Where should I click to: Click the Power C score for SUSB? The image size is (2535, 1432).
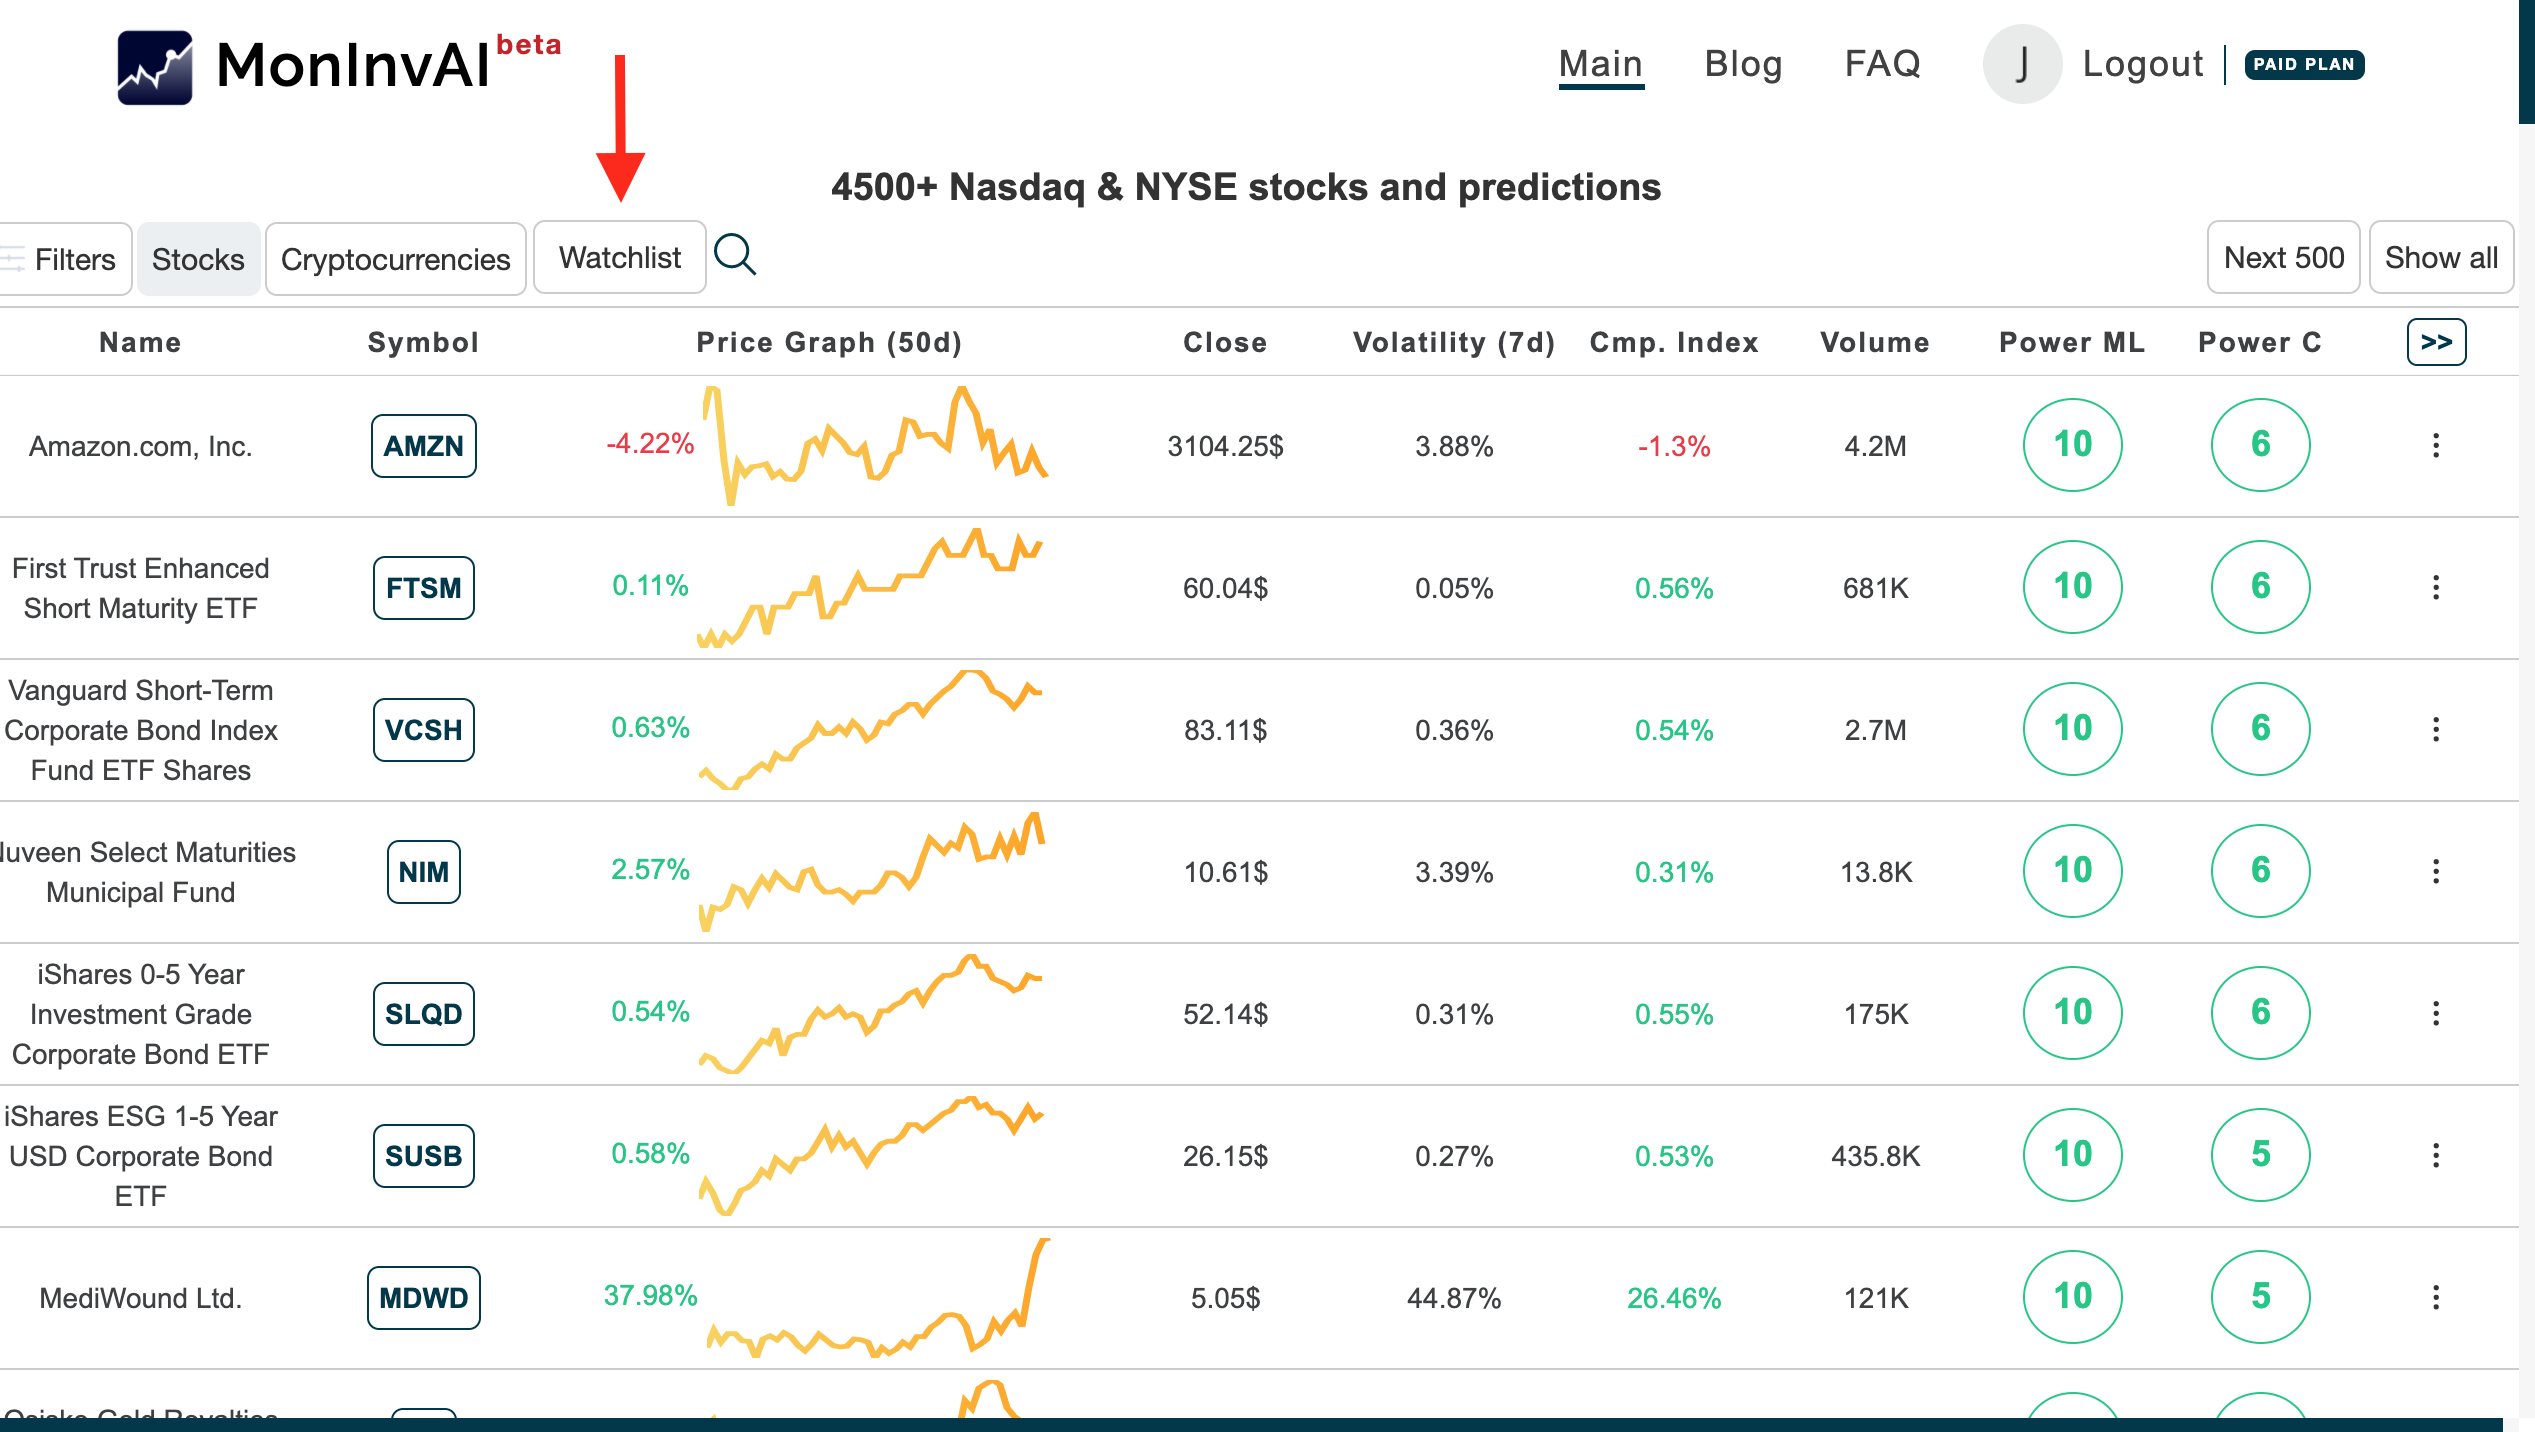pos(2260,1154)
